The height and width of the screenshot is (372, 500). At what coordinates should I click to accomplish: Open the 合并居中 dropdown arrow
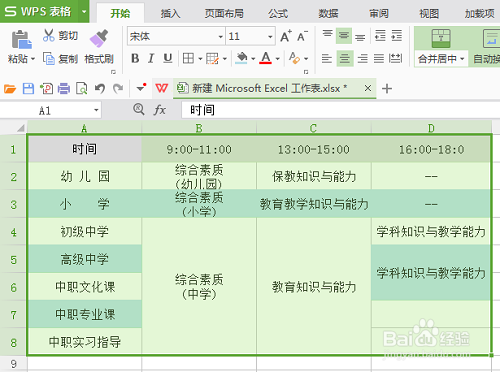(x=462, y=59)
